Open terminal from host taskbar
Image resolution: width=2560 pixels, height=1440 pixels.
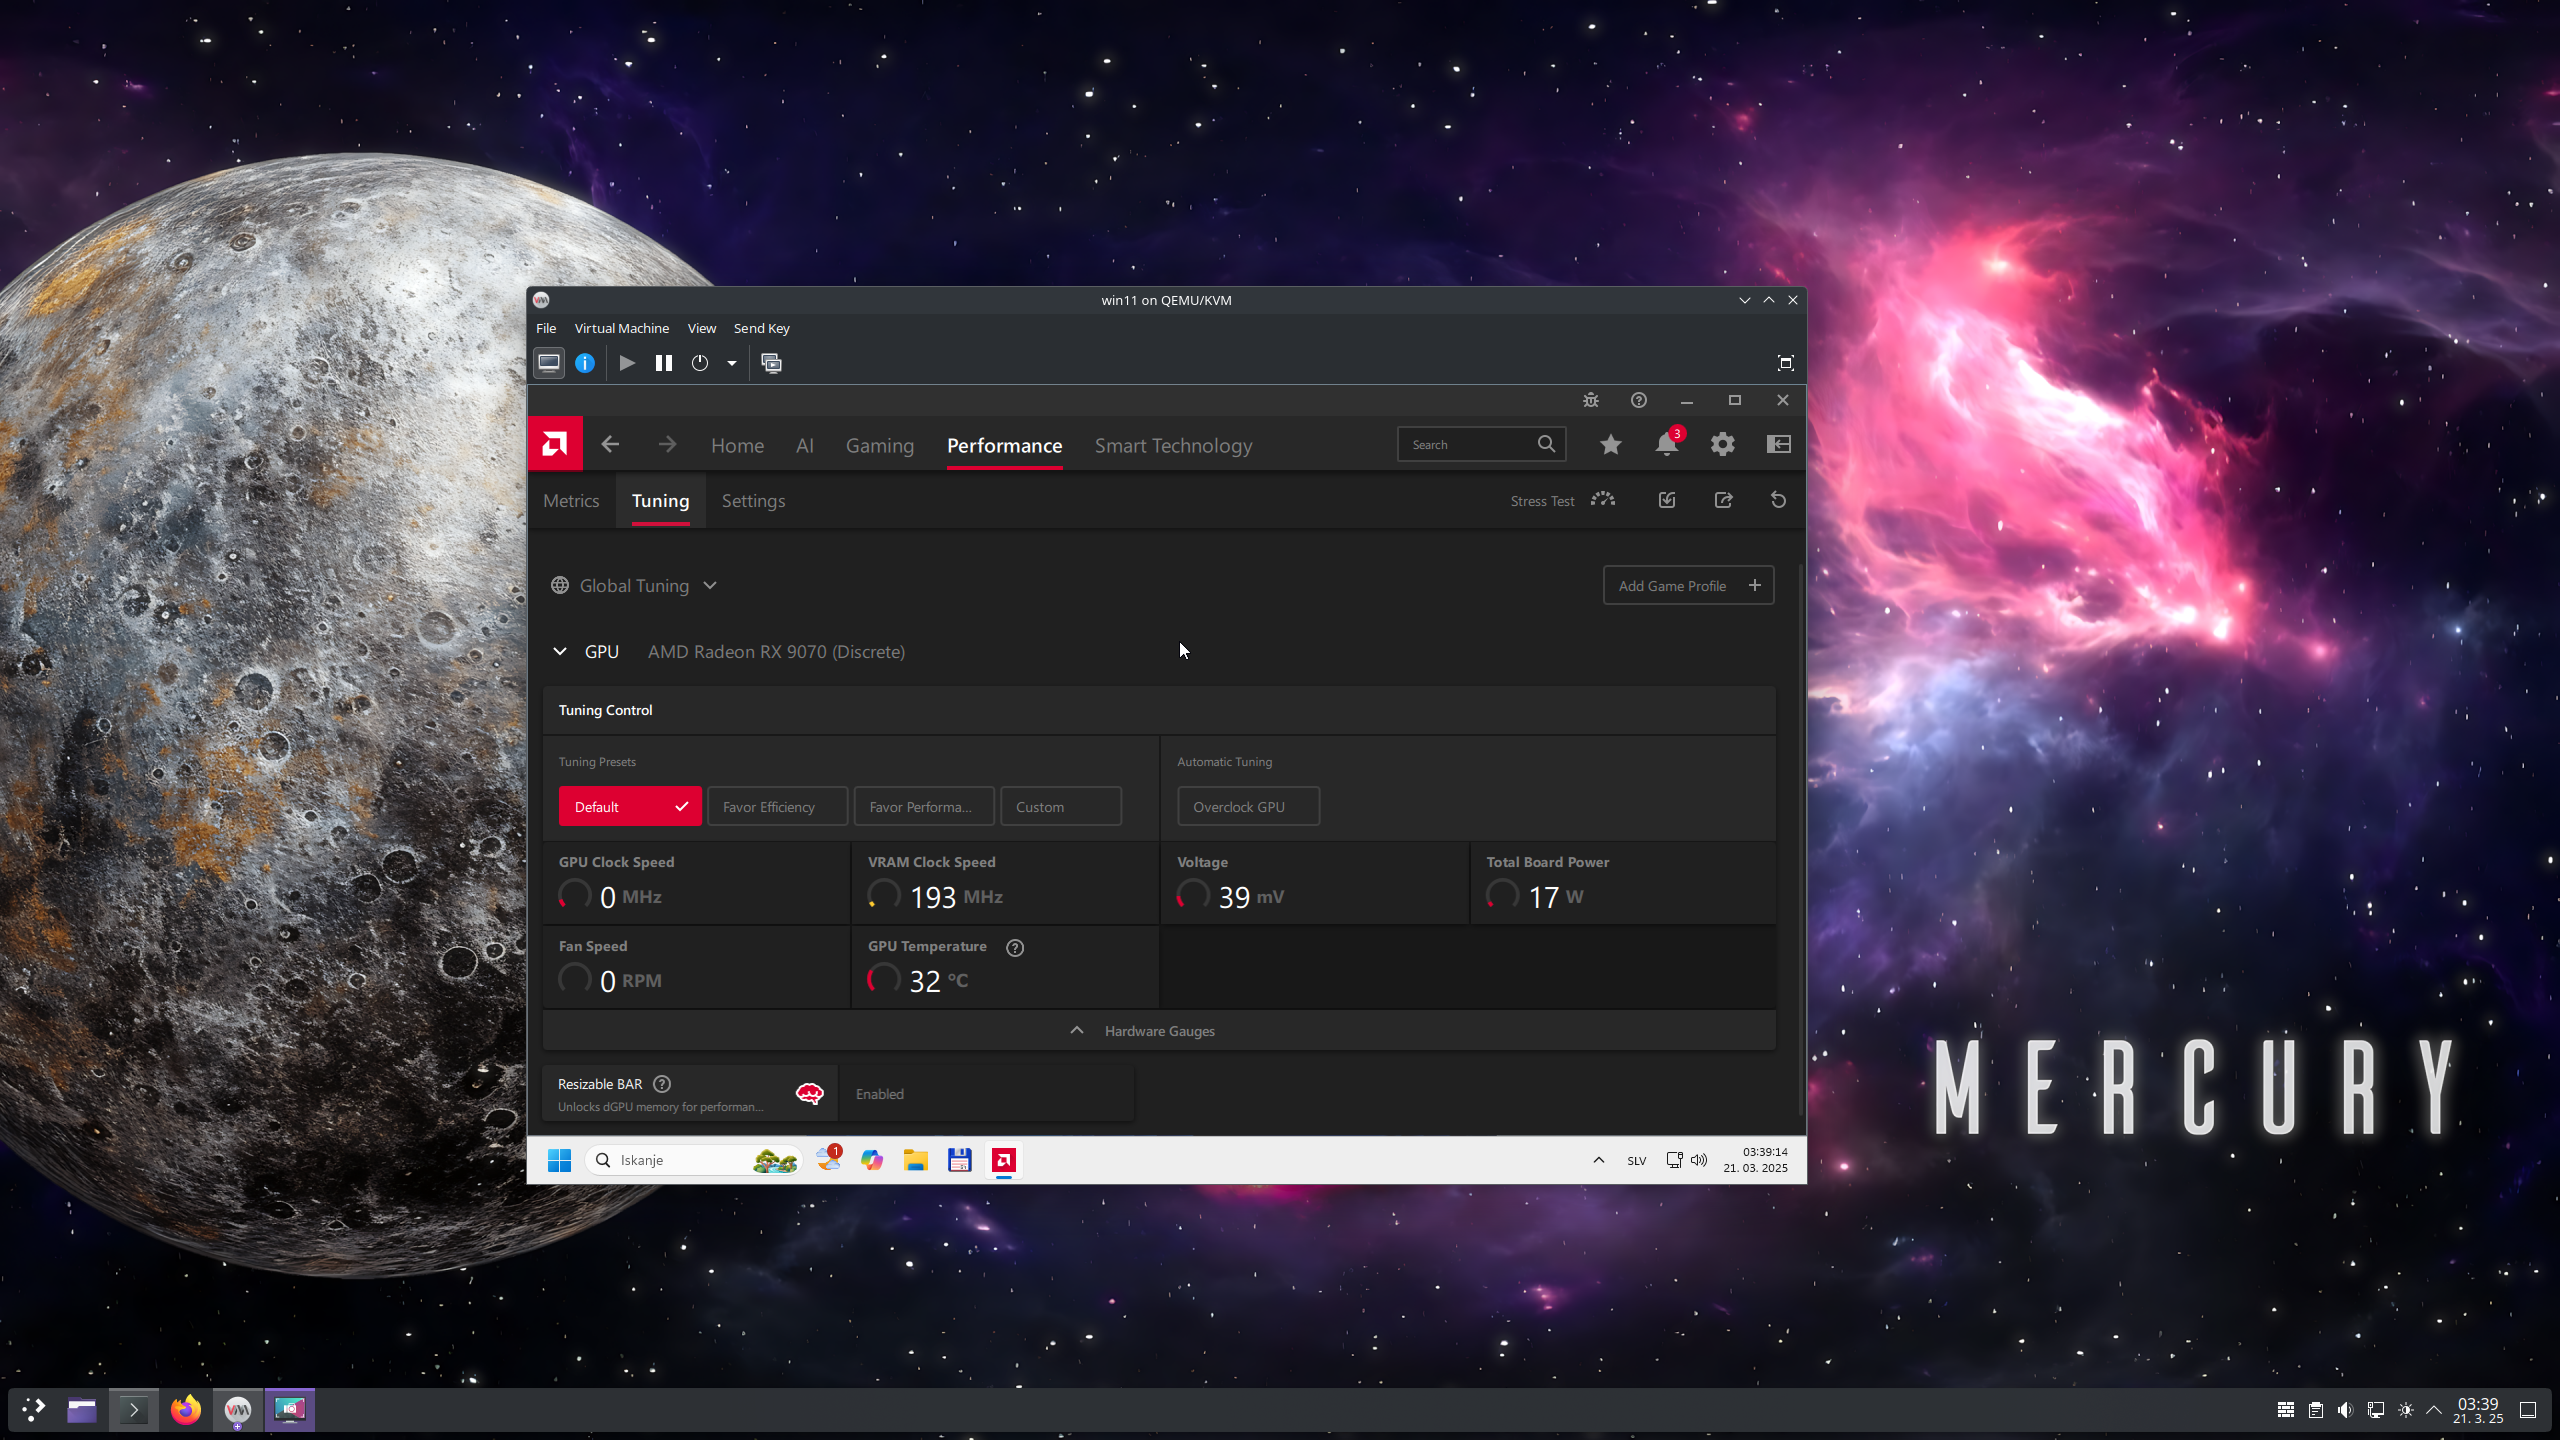(133, 1410)
